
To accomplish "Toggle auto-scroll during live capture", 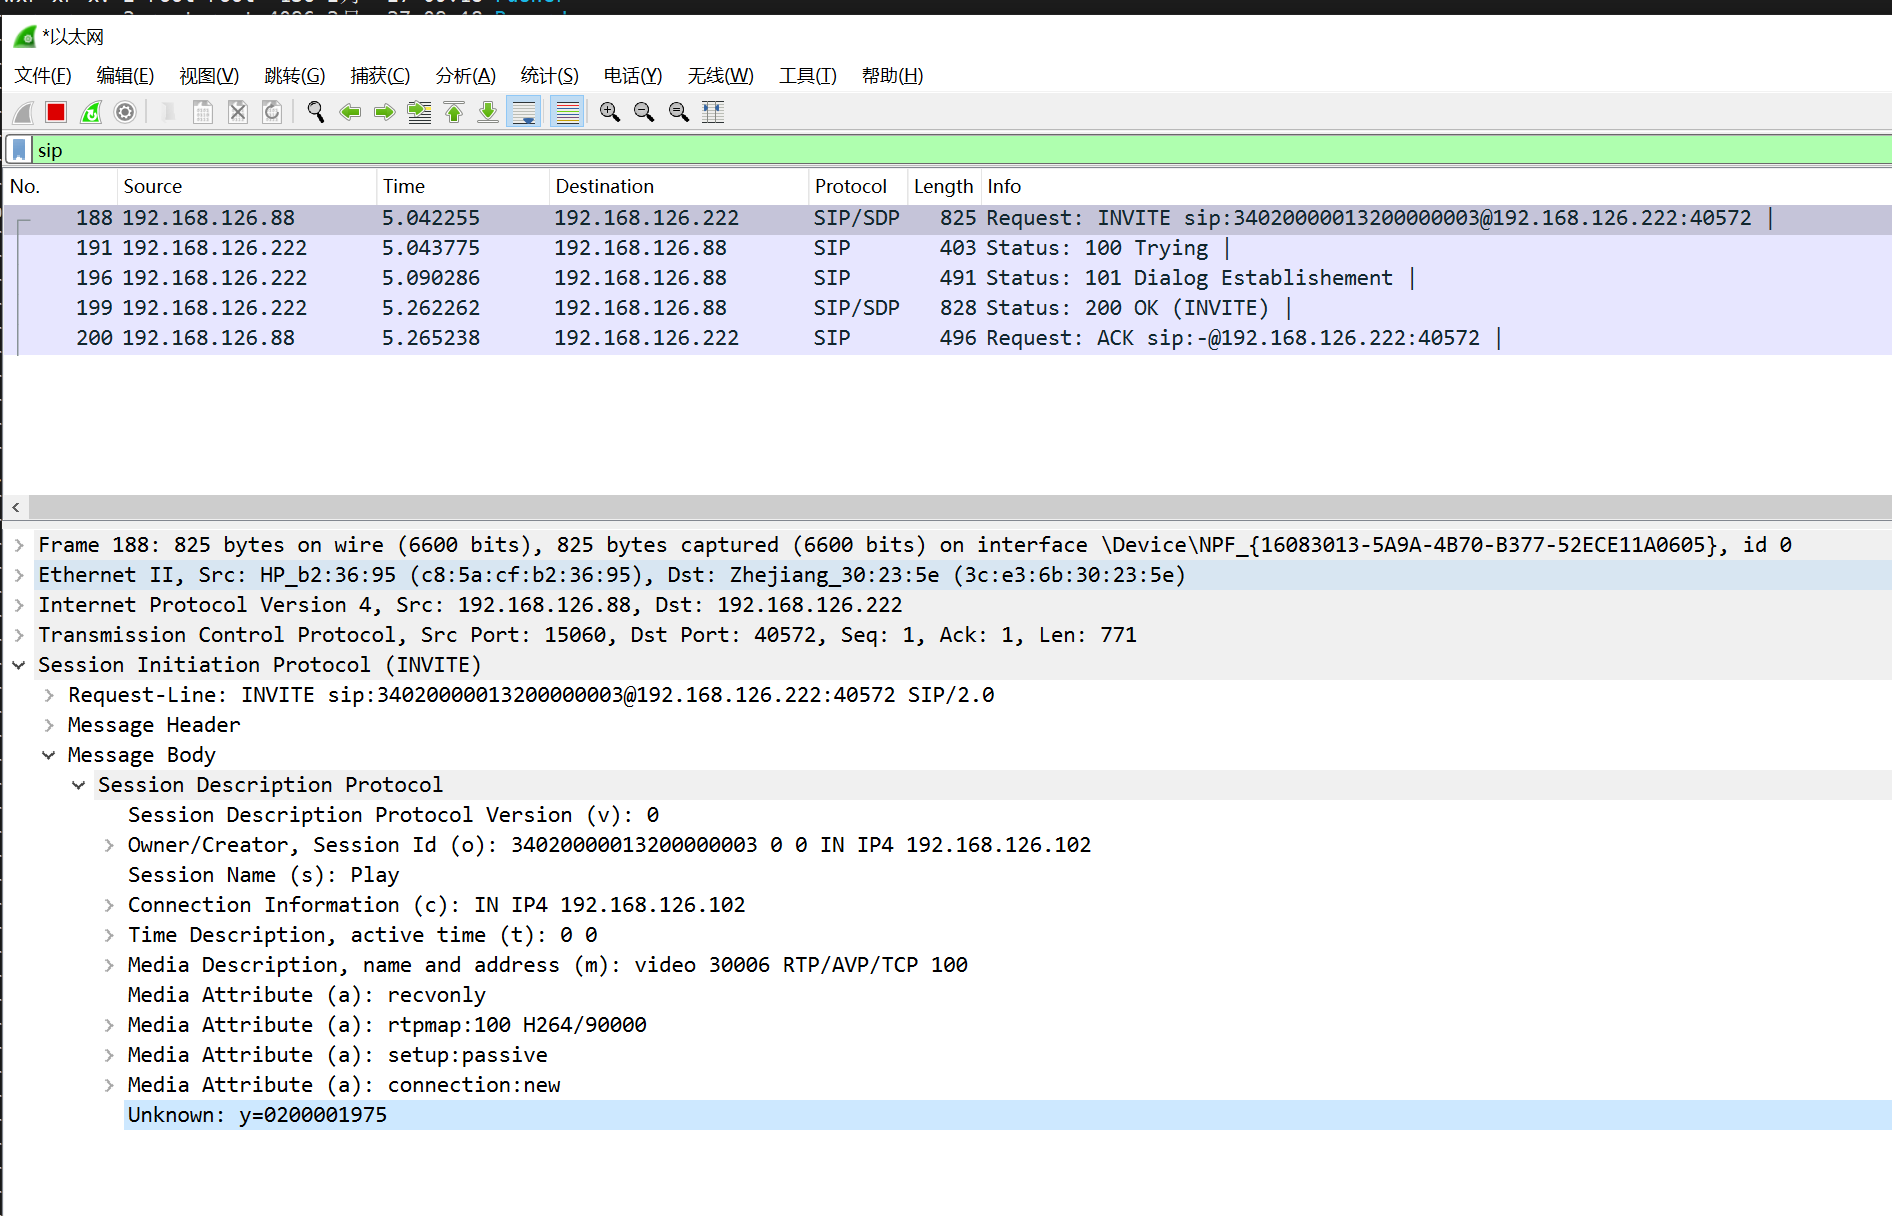I will tap(524, 111).
